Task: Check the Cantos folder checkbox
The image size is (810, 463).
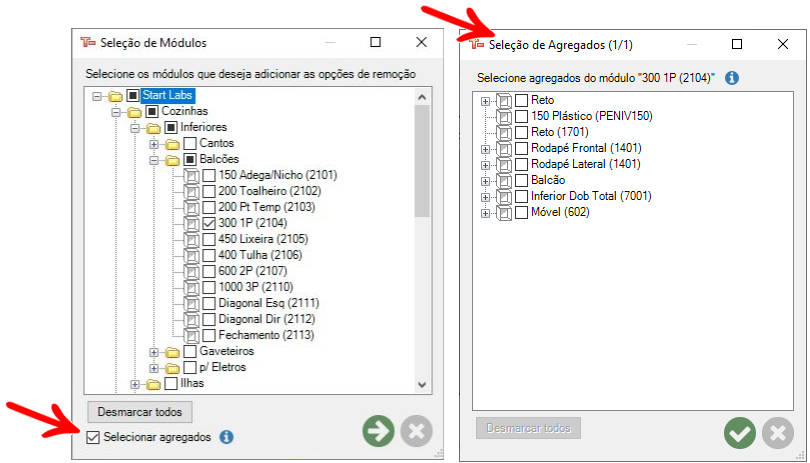Action: [190, 143]
